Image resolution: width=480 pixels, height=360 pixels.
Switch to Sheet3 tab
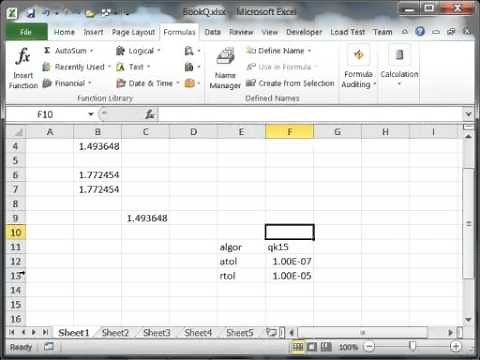[157, 333]
